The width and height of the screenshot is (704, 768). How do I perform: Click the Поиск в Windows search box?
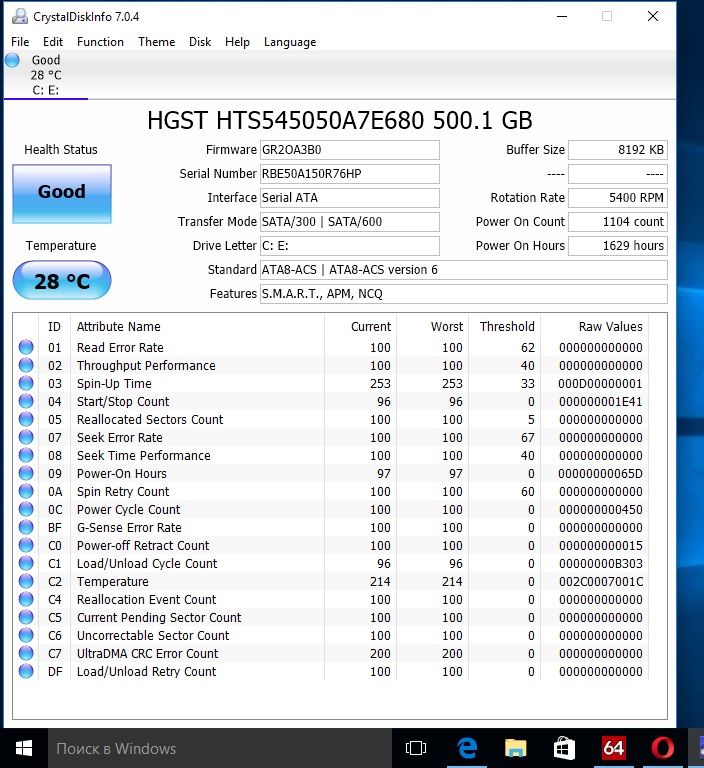(x=219, y=748)
